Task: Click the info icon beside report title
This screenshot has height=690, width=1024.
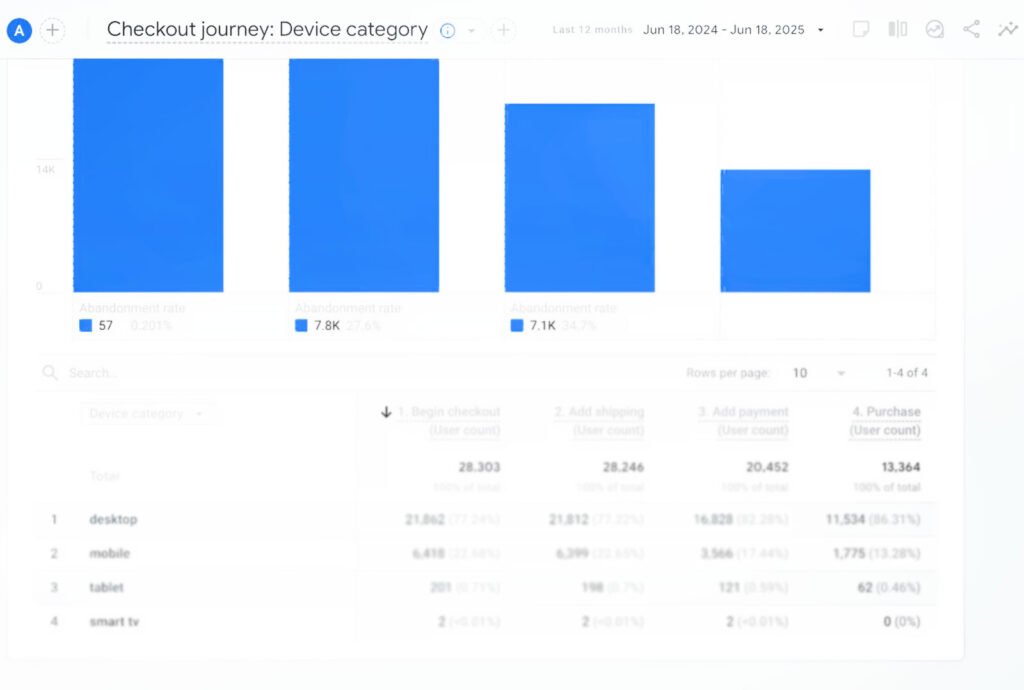Action: point(447,31)
